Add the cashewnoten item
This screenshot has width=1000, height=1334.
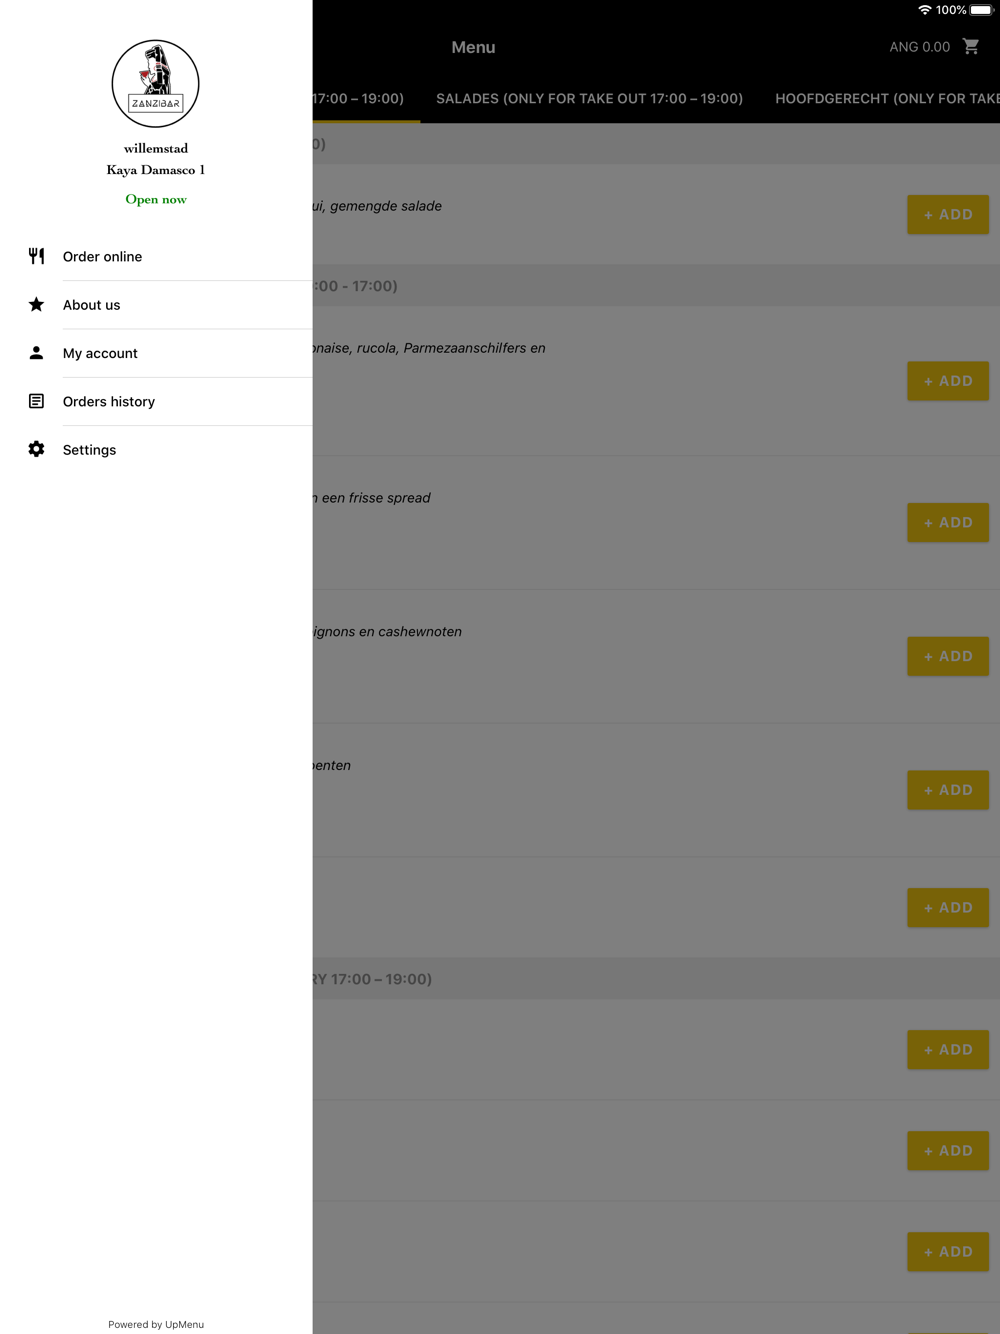pyautogui.click(x=948, y=657)
